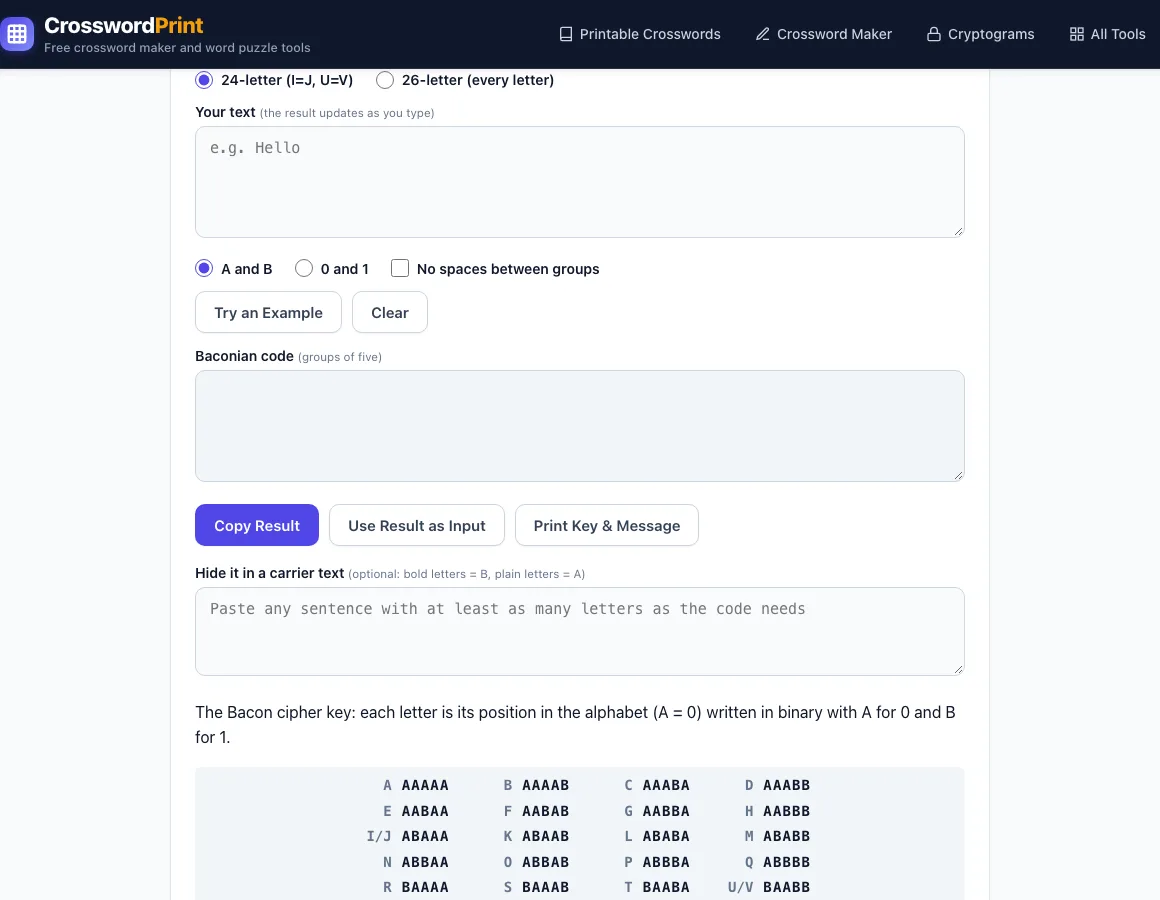Focus the Your text input area
This screenshot has width=1160, height=900.
580,182
